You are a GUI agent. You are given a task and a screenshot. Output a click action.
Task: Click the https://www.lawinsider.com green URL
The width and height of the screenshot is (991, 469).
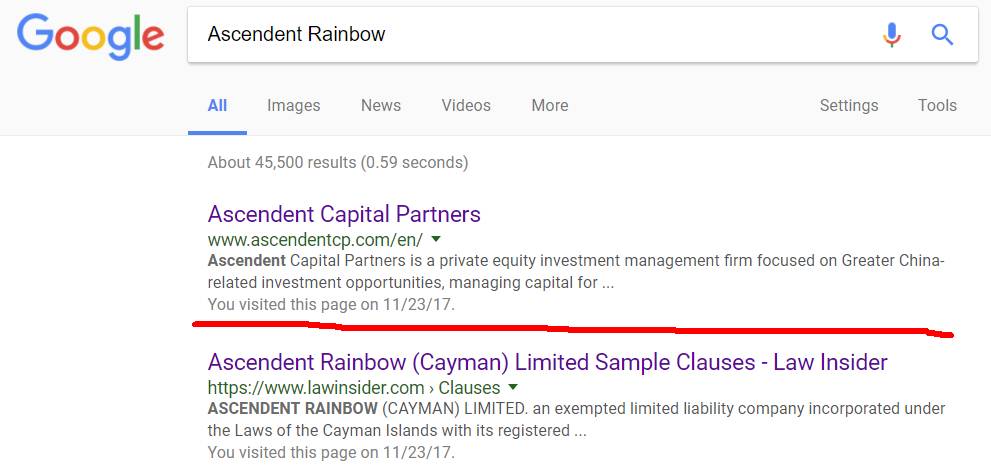315,387
